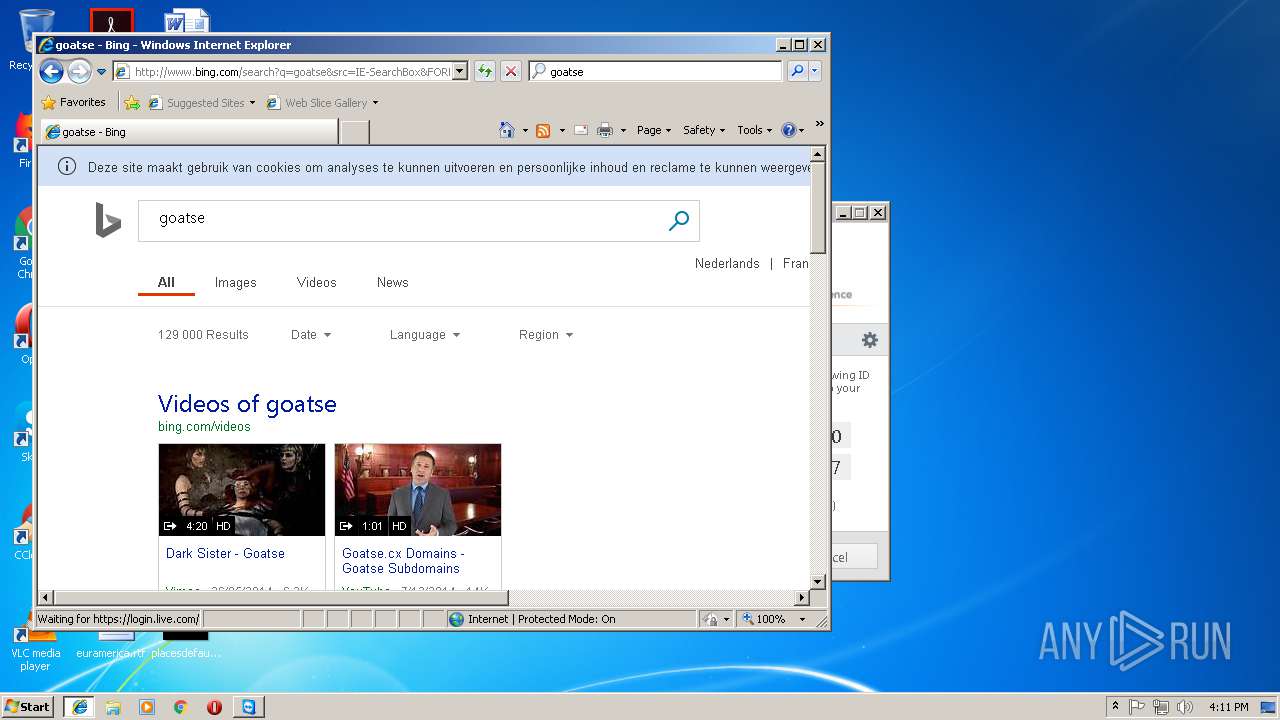Open Windows Explorer folder taskbar icon
This screenshot has height=720, width=1280.
pos(113,707)
